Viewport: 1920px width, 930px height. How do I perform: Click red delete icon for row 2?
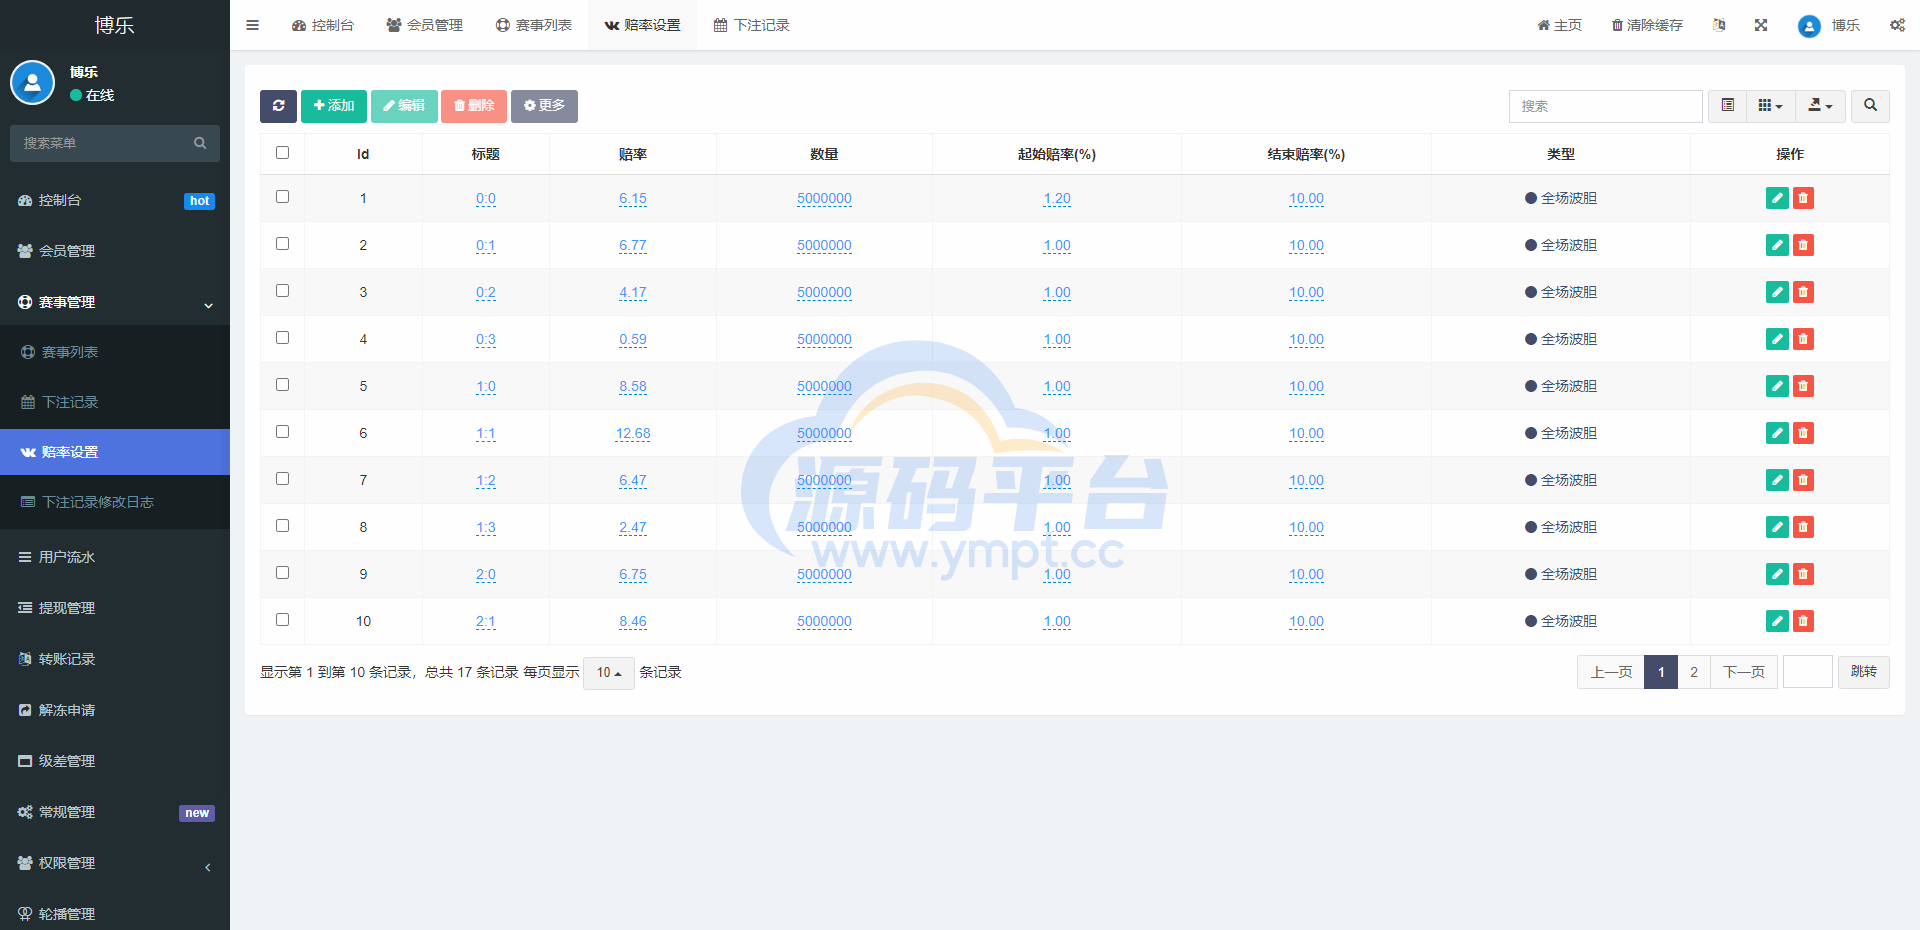1803,245
